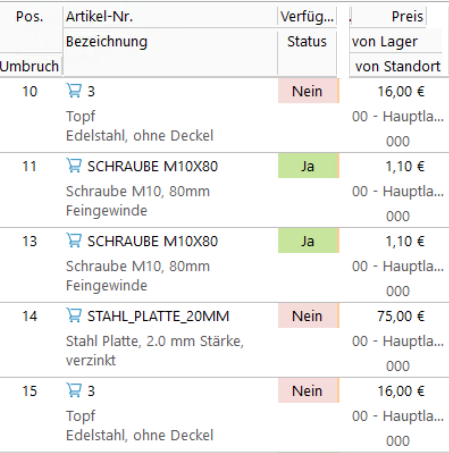Click the Verfüg... column header
449x453 pixels.
[307, 17]
